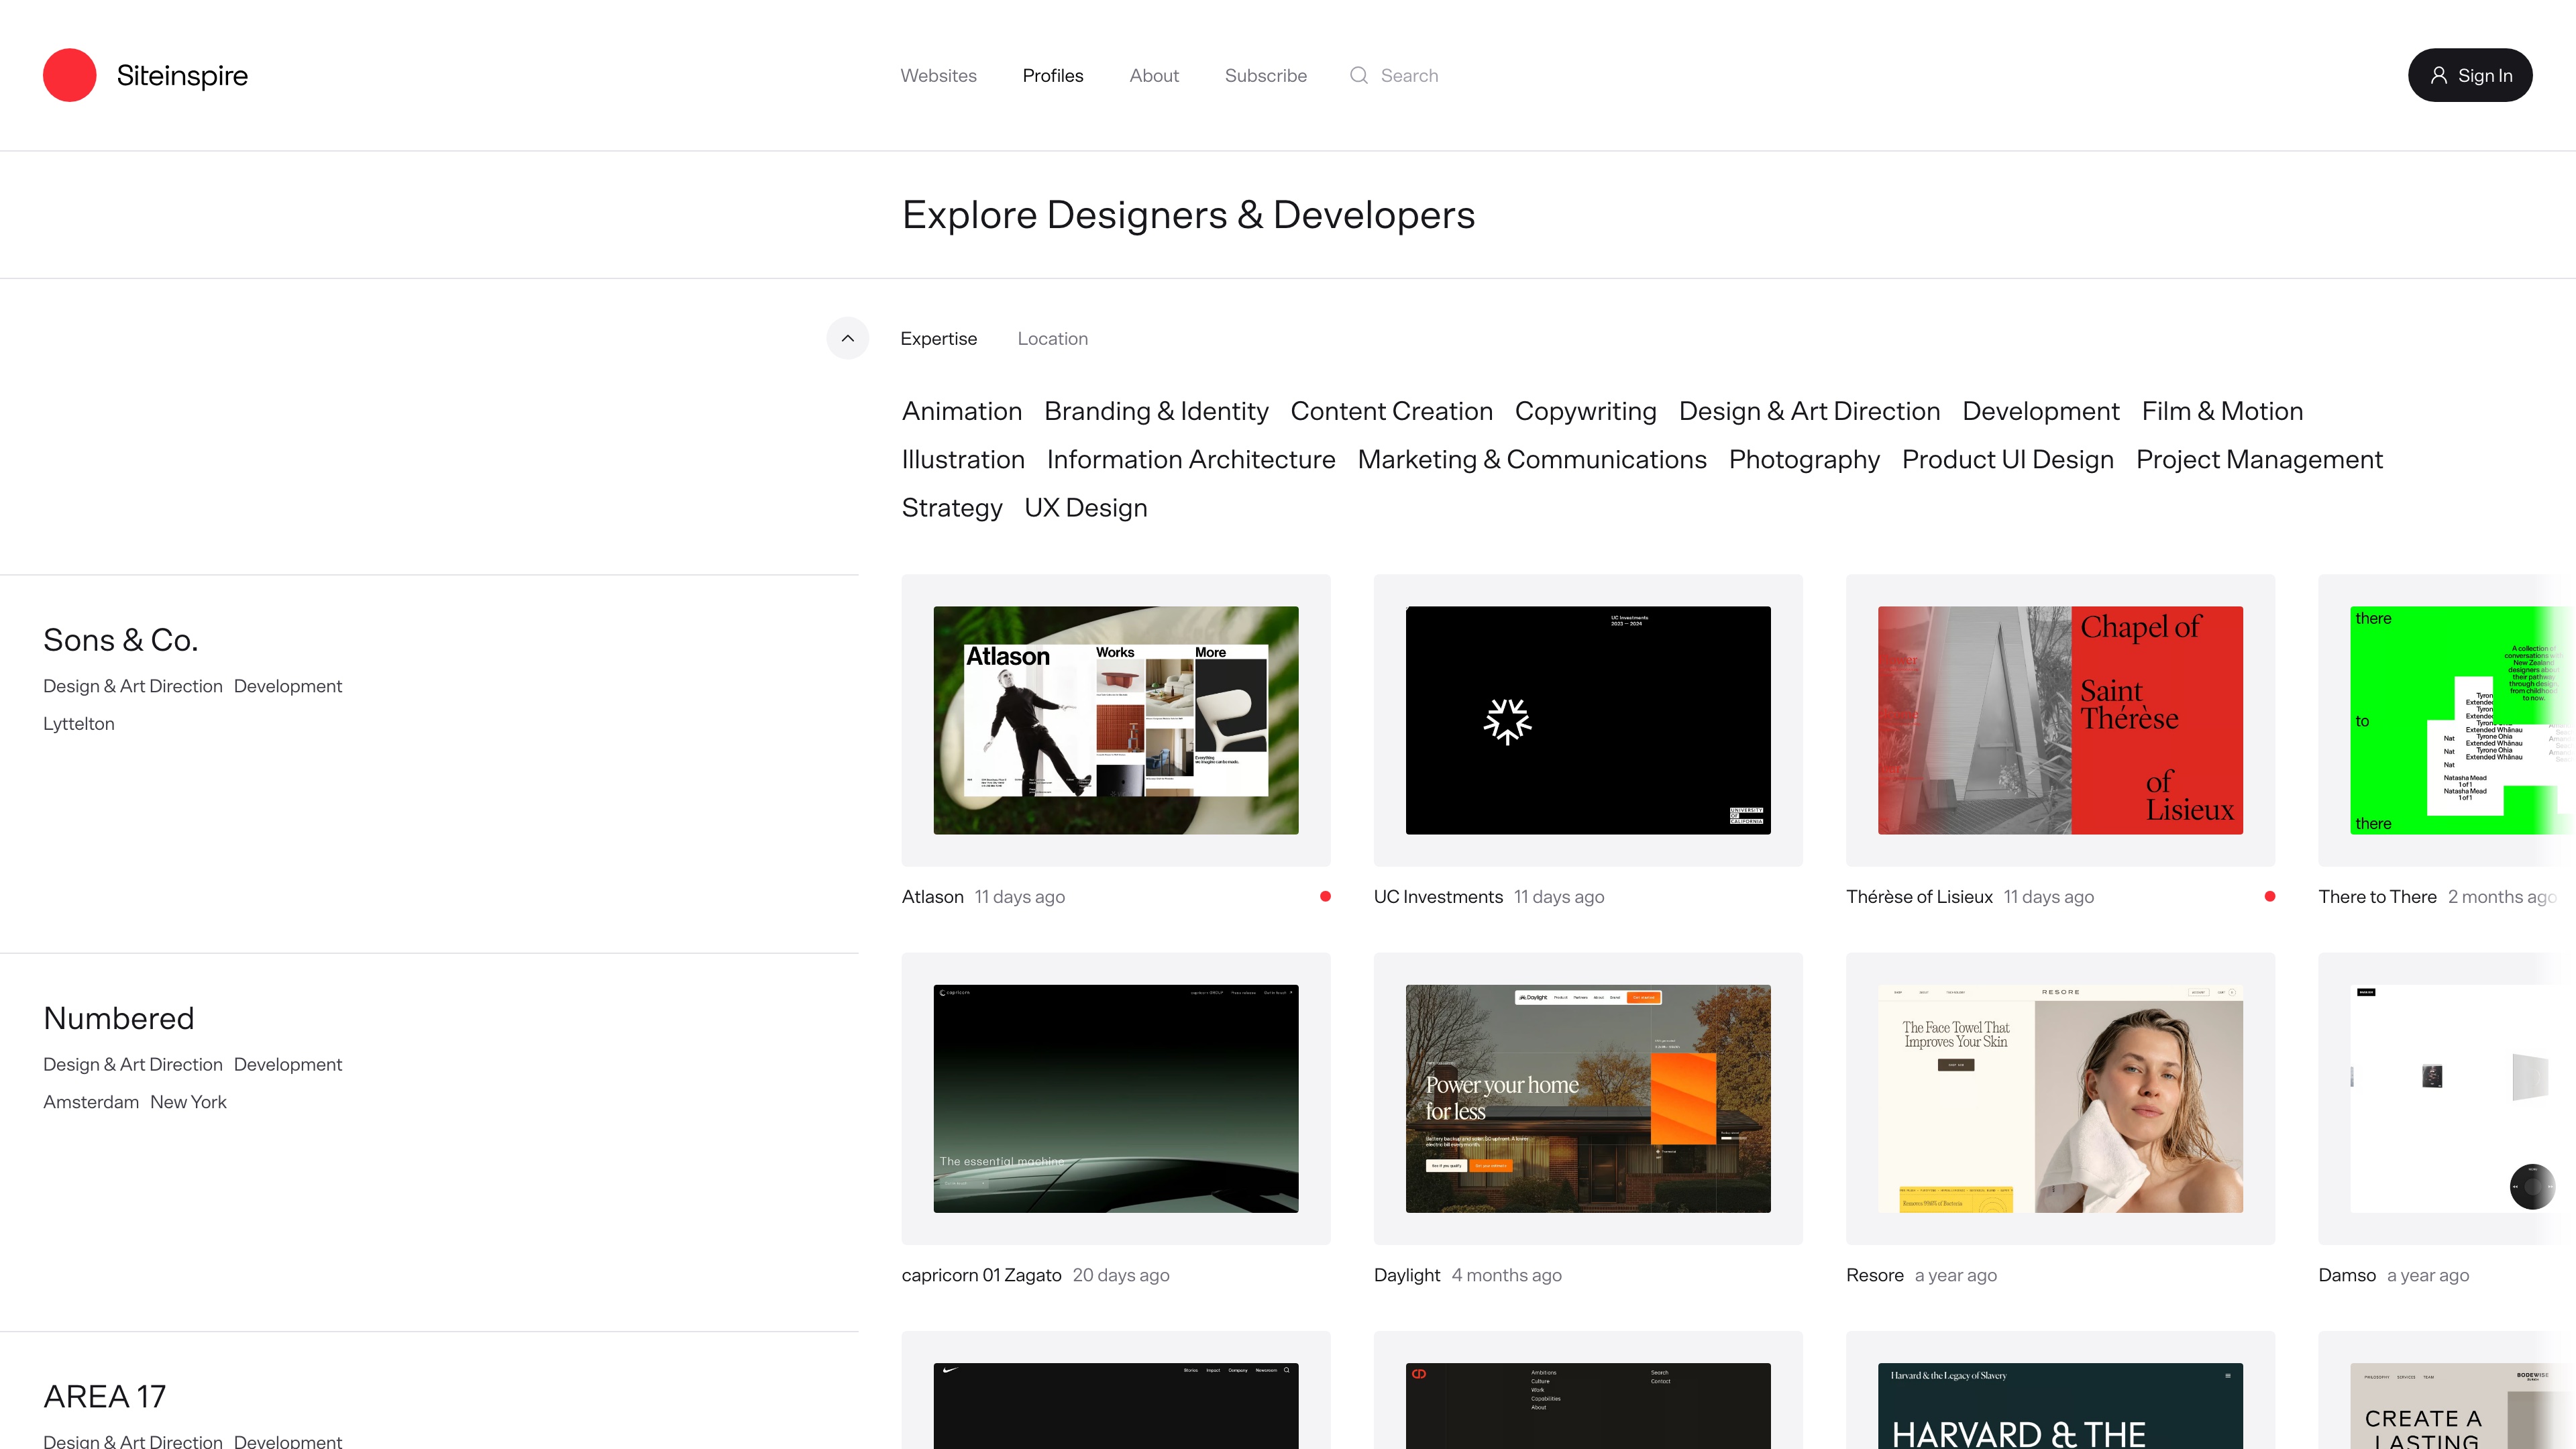
Task: Click Design & Art Direction under Sons & Co.
Action: 133,686
